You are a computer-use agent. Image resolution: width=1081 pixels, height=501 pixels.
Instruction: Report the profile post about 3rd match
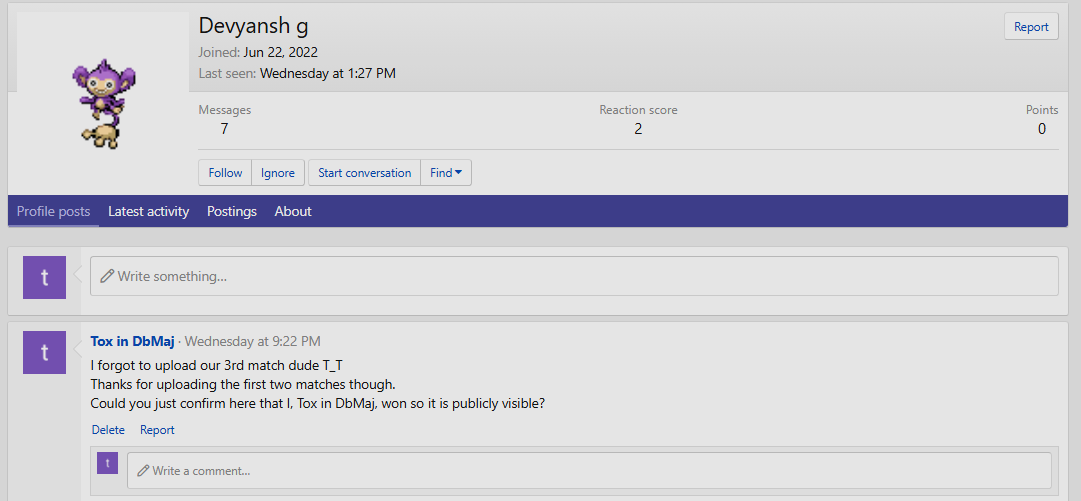157,430
